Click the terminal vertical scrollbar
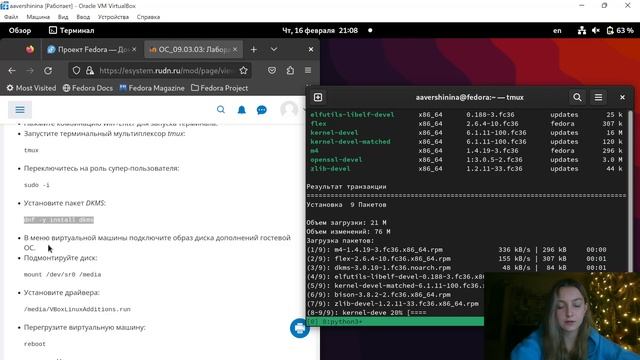The image size is (640, 360). 631,190
